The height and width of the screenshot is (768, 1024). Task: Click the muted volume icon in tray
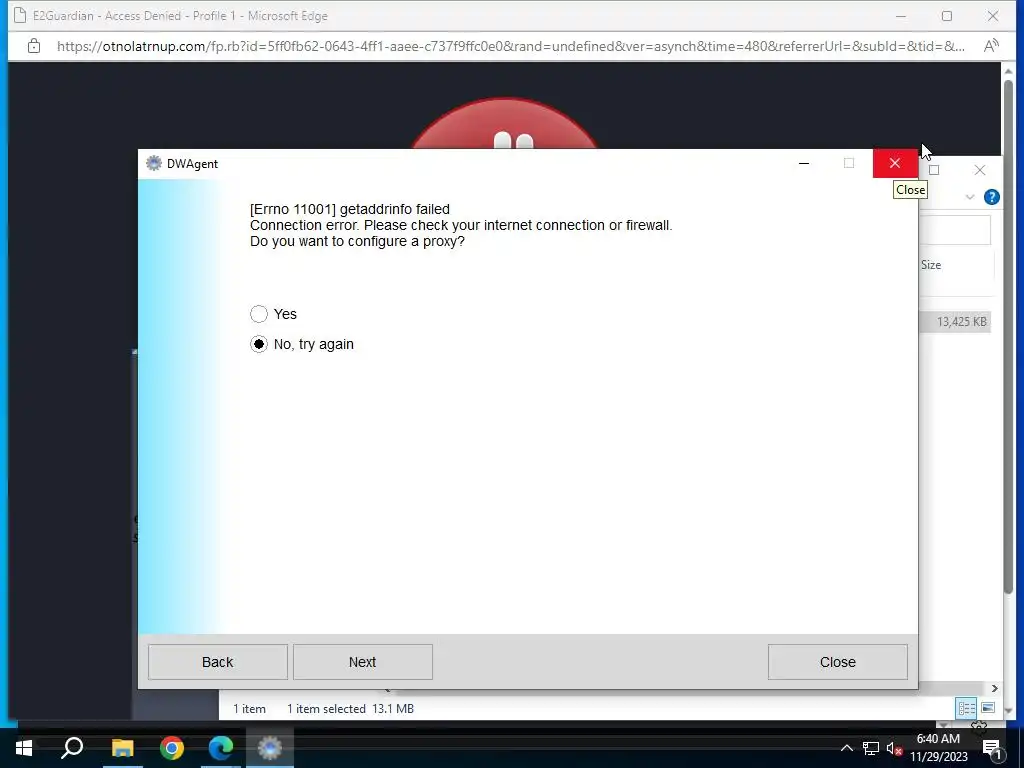[894, 748]
